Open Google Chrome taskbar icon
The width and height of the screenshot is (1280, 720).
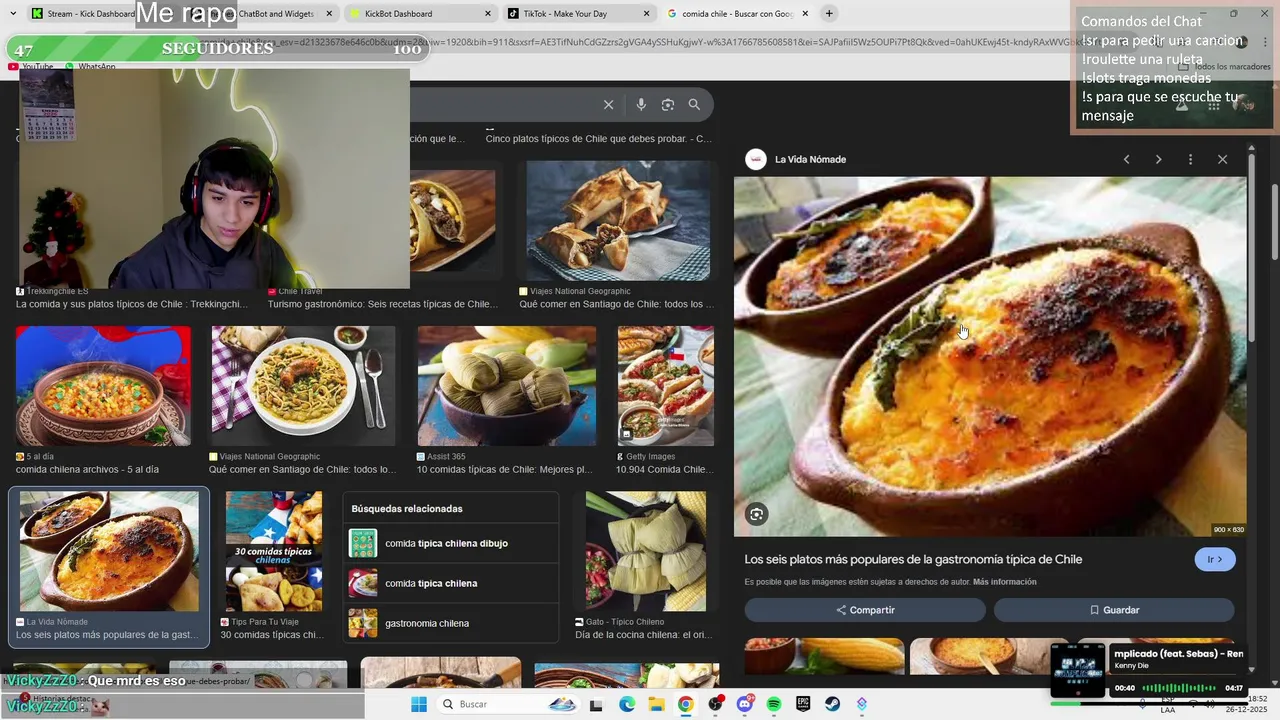tap(685, 705)
